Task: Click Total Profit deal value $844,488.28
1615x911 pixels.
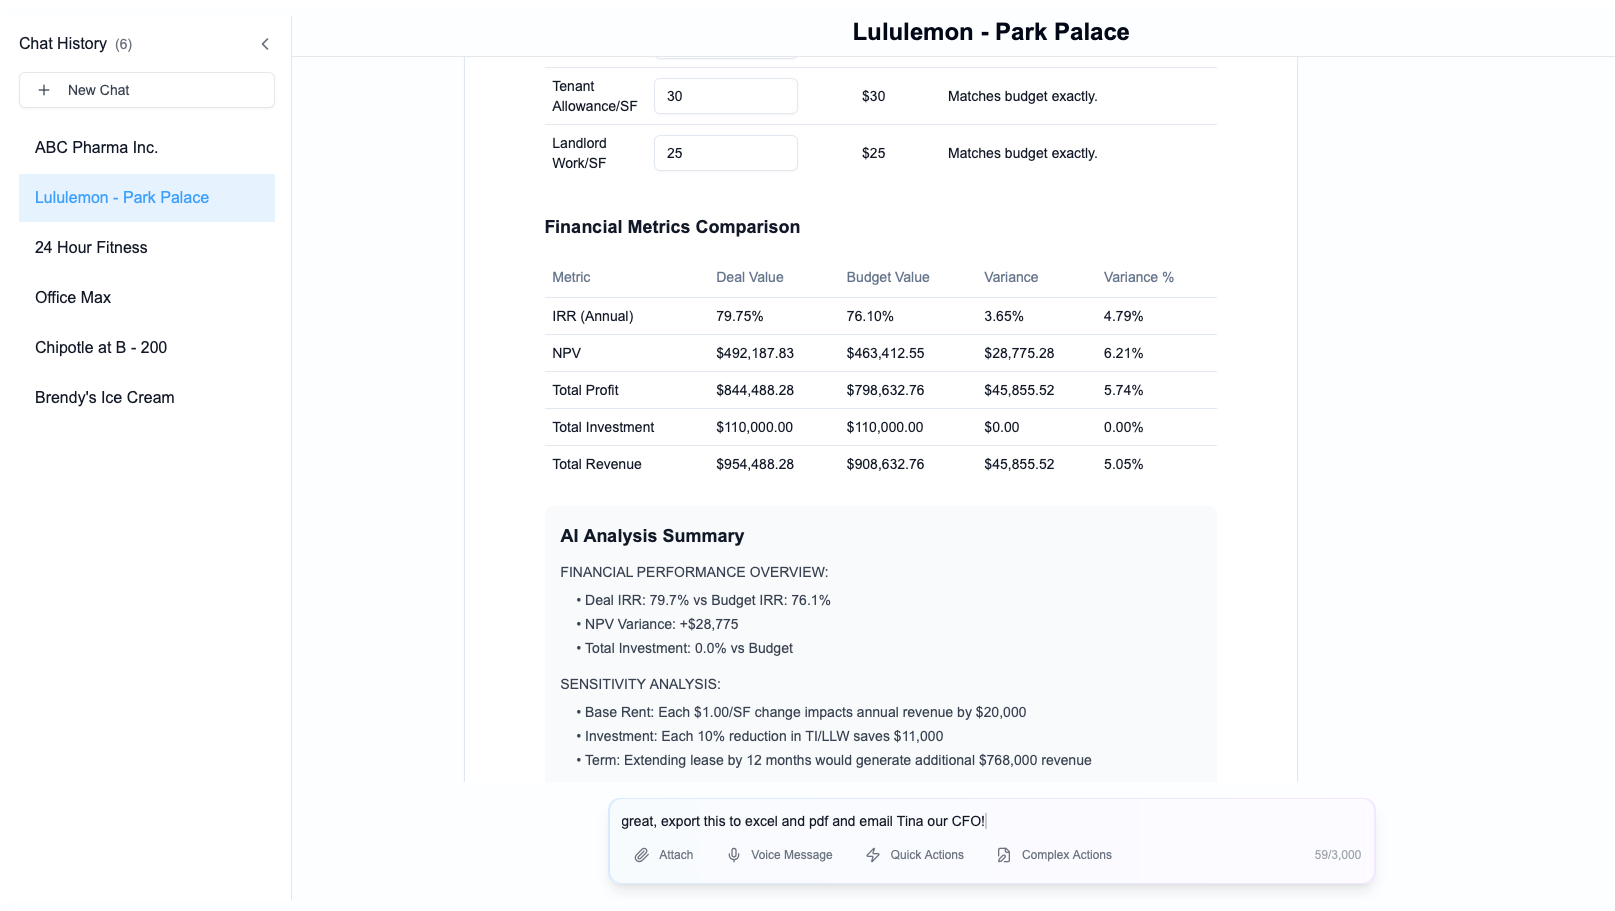Action: tap(755, 390)
